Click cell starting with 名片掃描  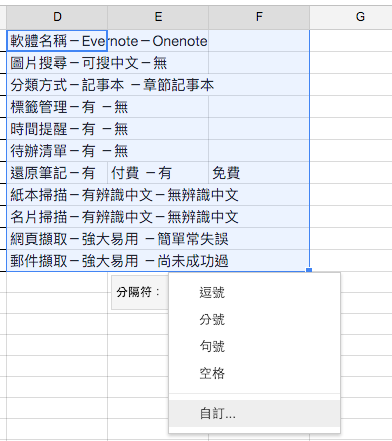pos(57,217)
